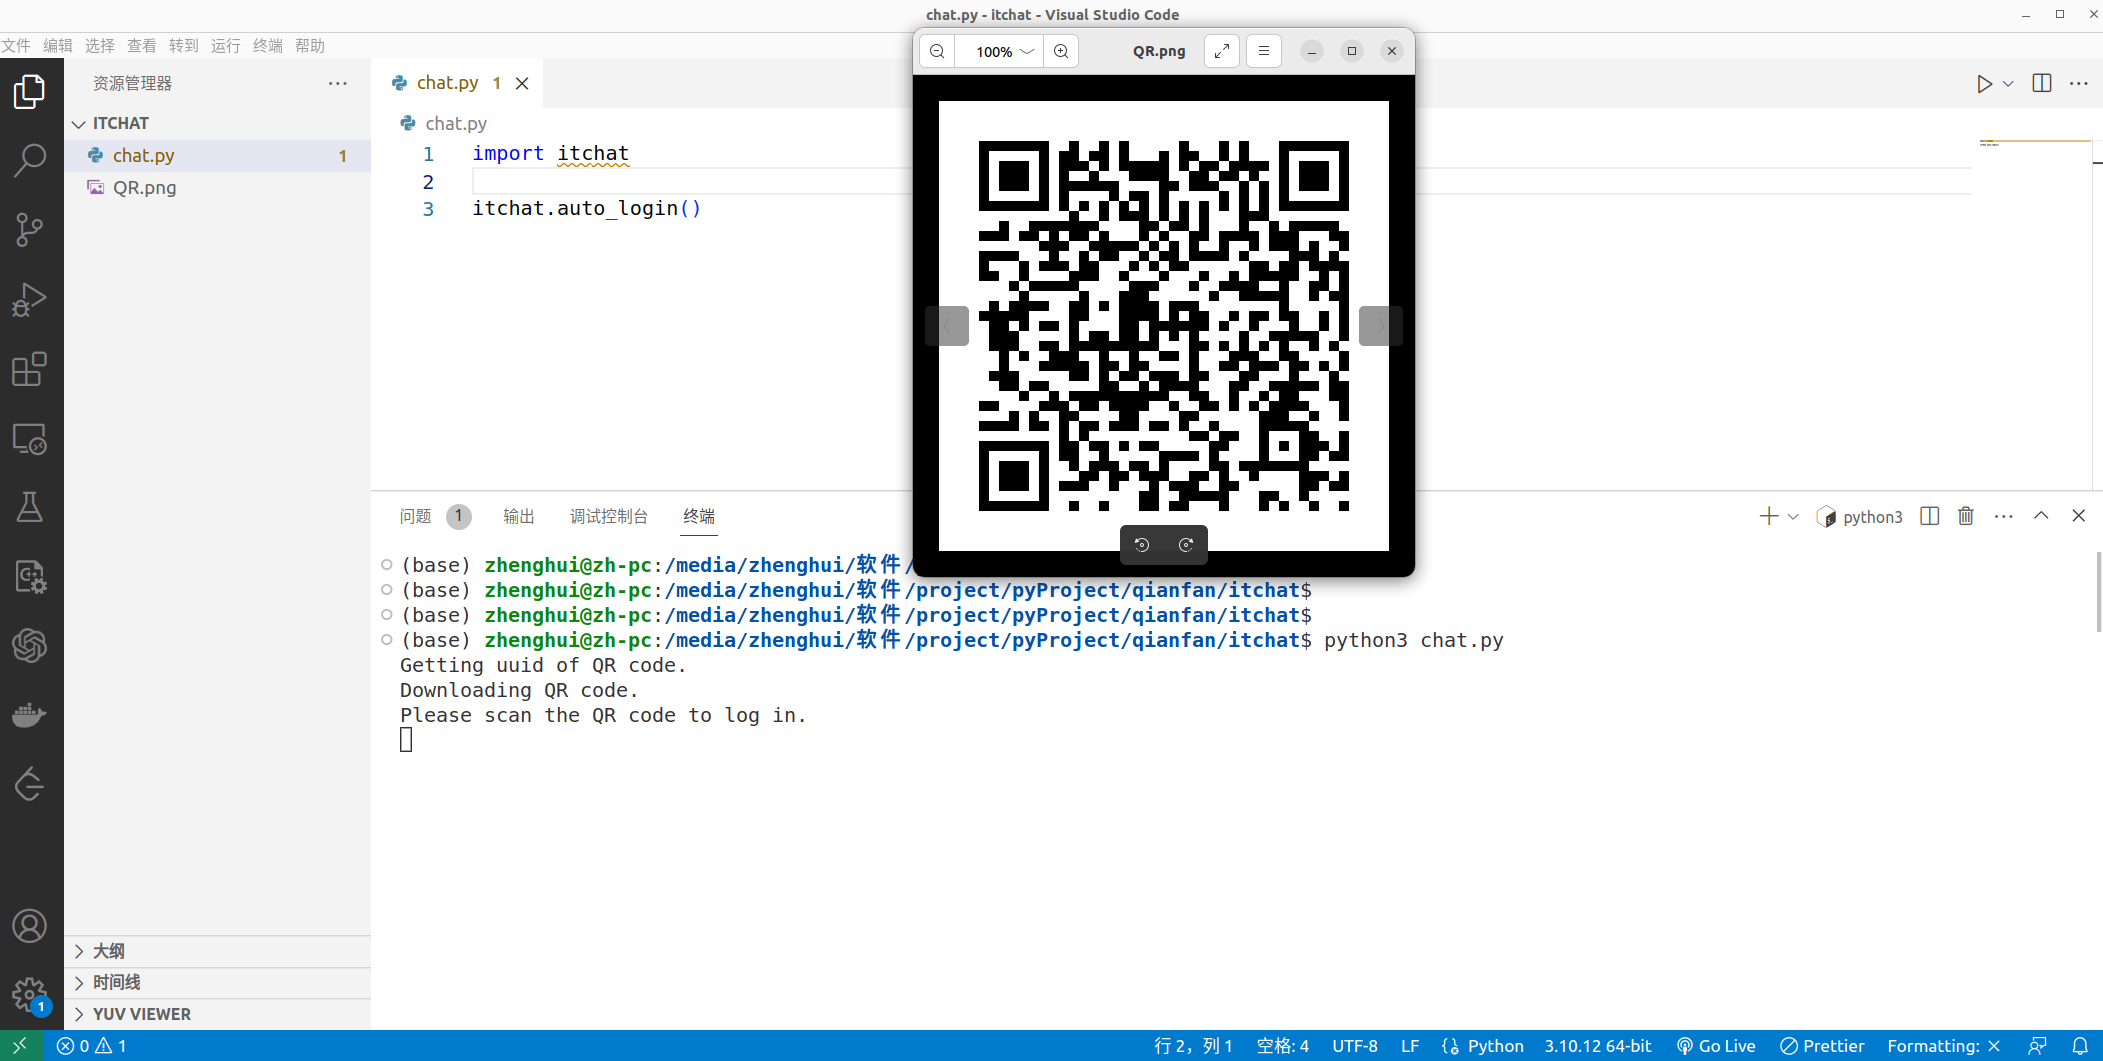Select Python interpreter 3.10.12 64-bit
The image size is (2103, 1061).
(x=1598, y=1046)
